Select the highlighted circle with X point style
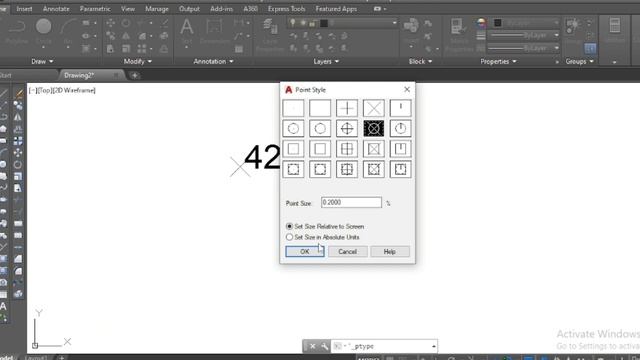 (373, 129)
